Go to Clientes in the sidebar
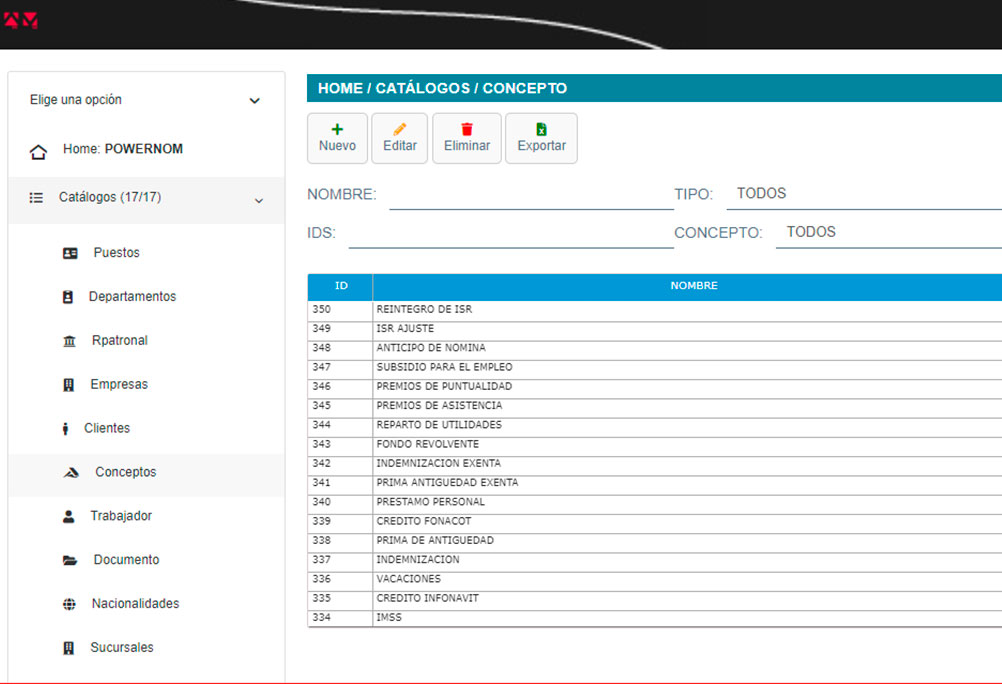 coord(107,429)
